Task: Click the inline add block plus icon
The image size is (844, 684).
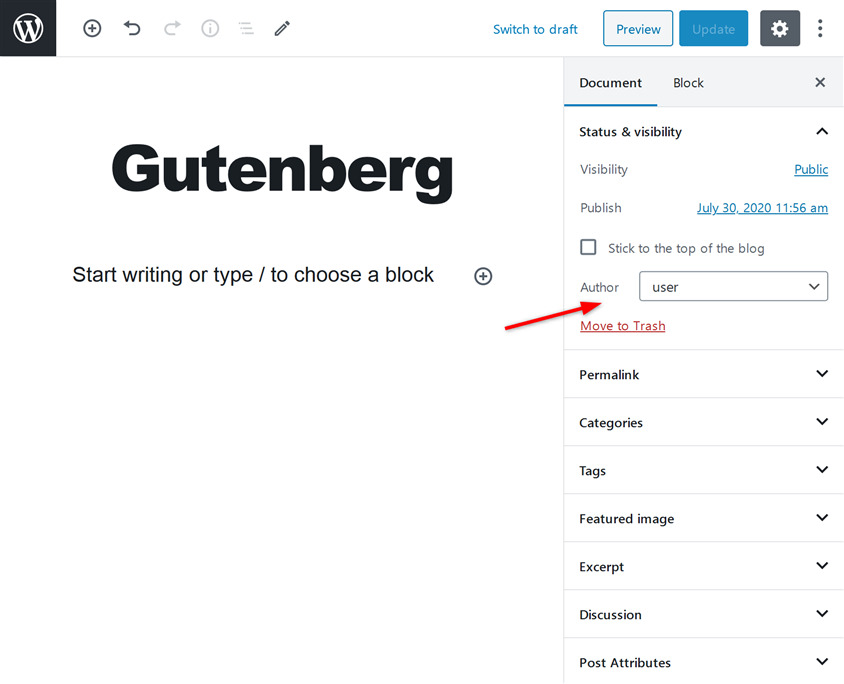Action: 483,276
